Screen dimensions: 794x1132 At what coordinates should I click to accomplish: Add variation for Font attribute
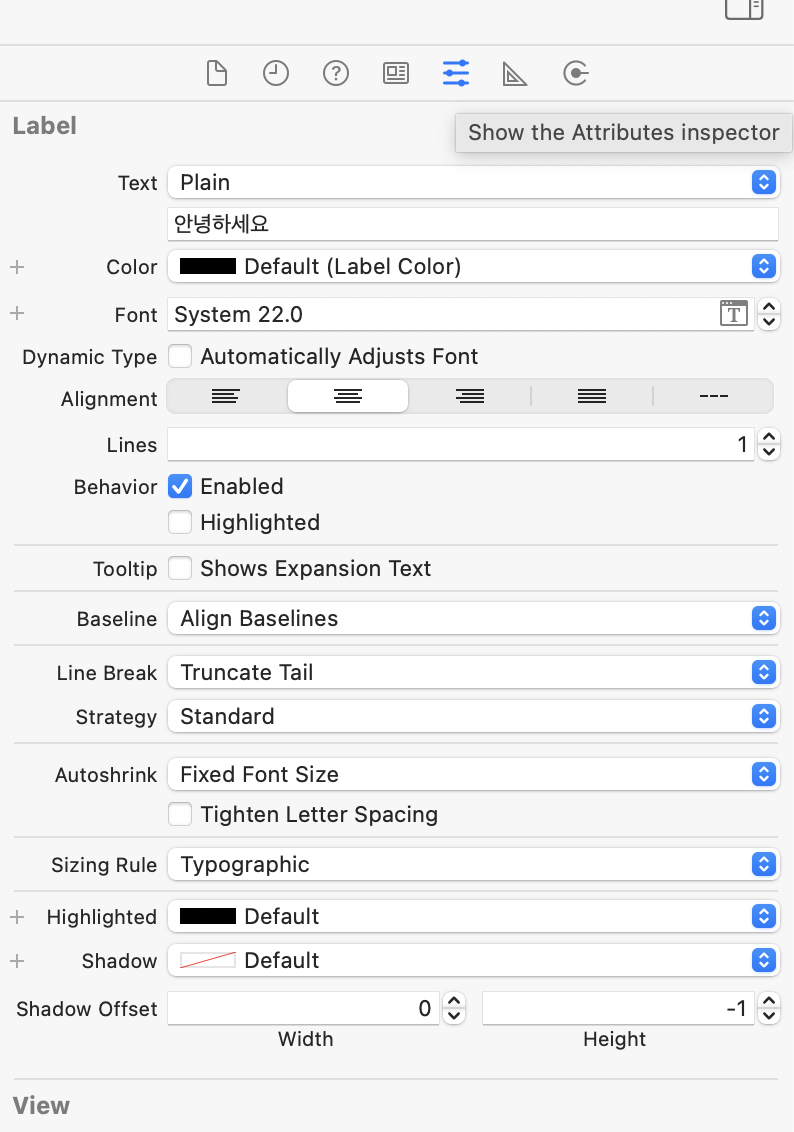[x=17, y=313]
